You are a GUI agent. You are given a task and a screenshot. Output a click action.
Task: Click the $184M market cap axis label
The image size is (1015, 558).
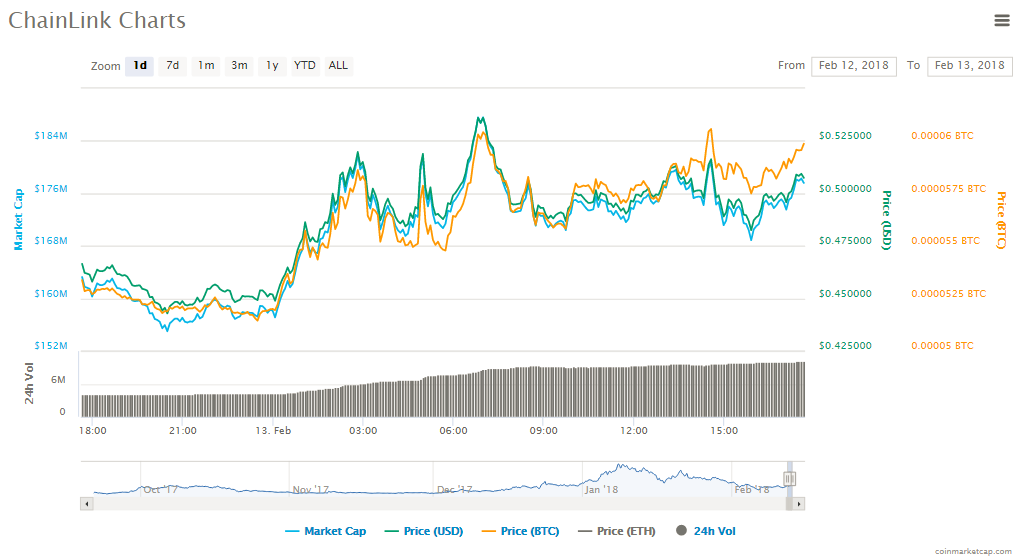click(x=51, y=136)
